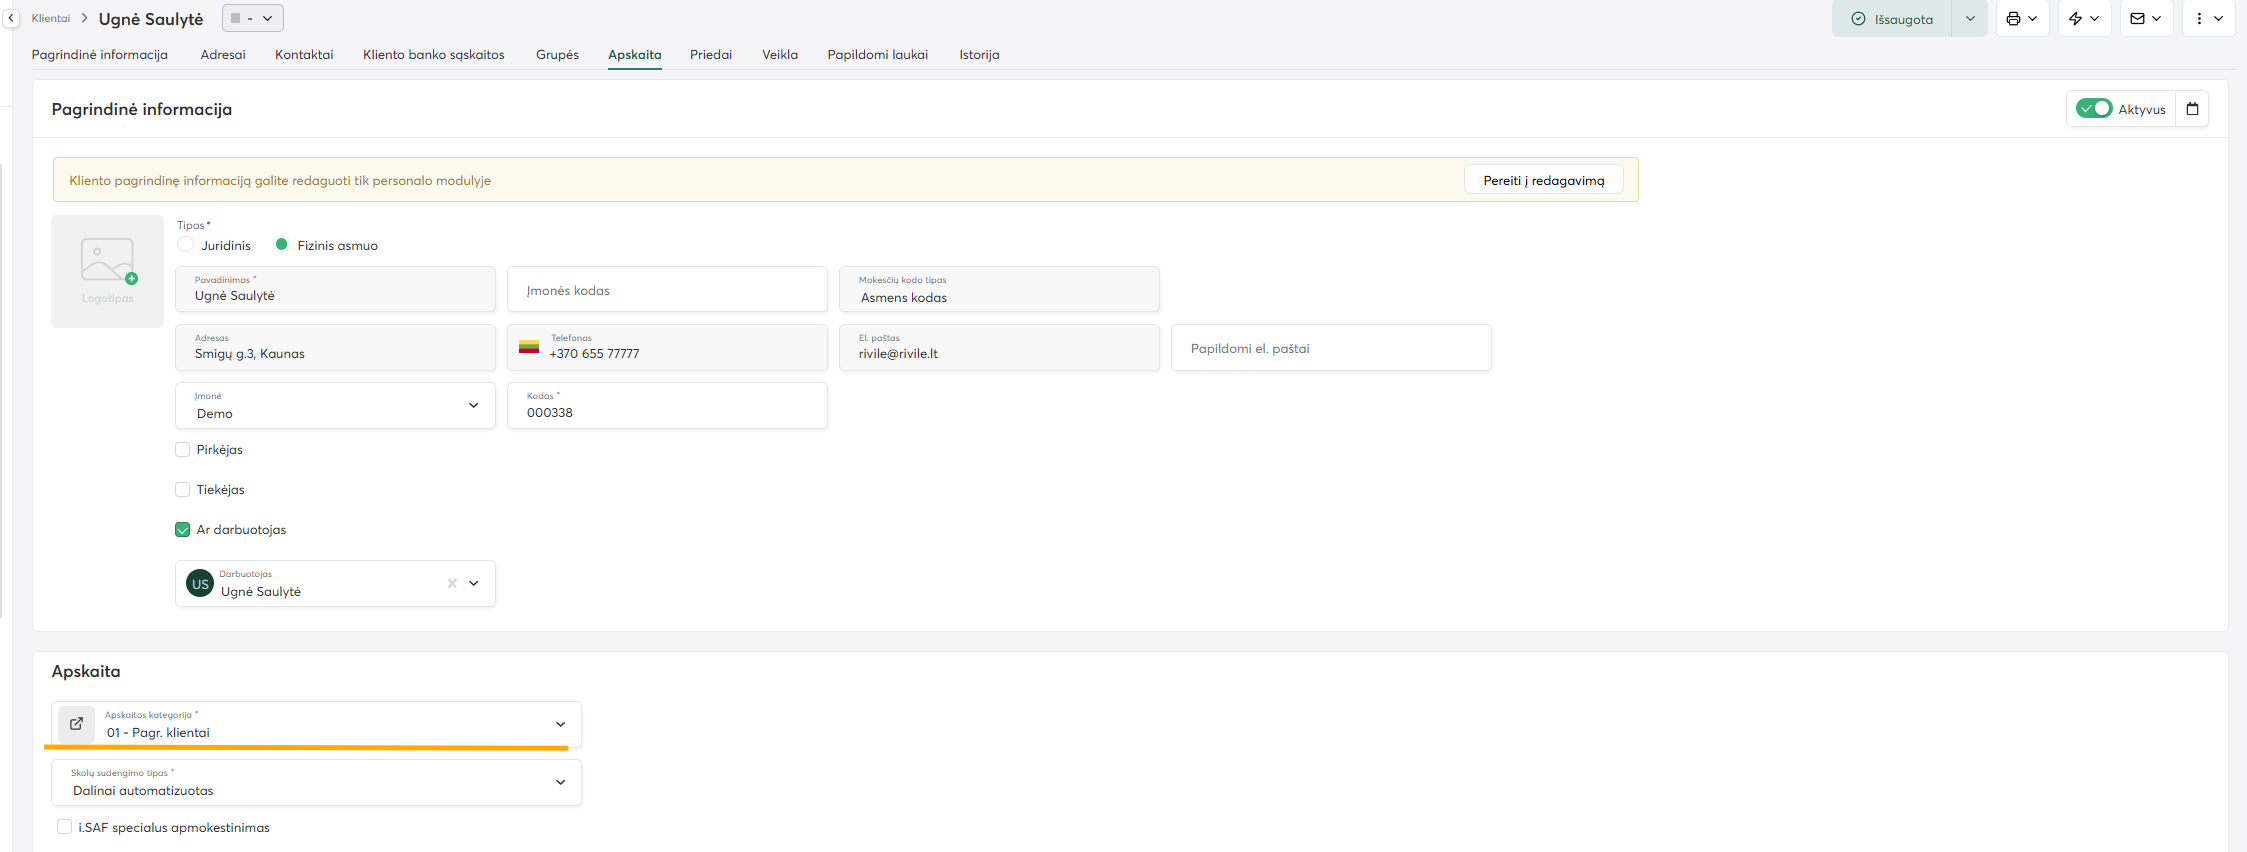Open the Istorija tab
Image resolution: width=2247 pixels, height=852 pixels.
[979, 55]
